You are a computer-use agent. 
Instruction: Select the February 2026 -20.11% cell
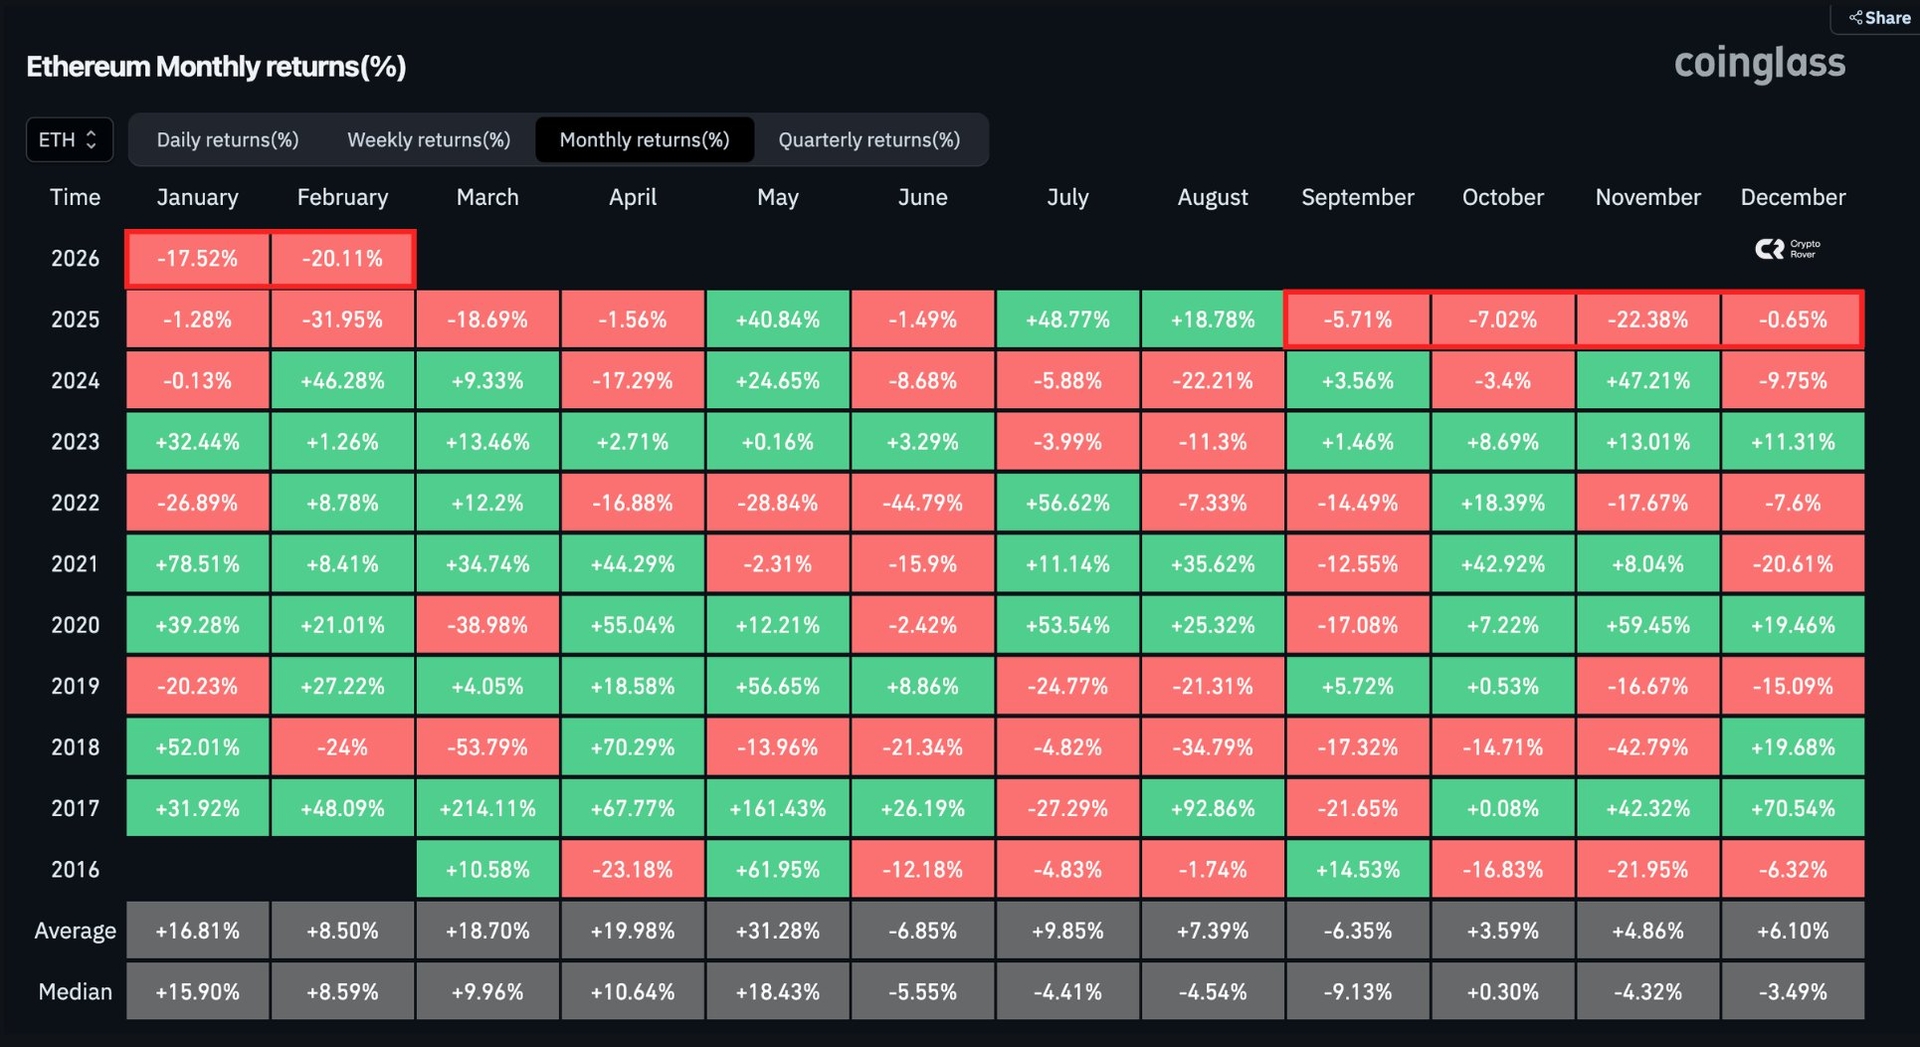[x=342, y=259]
